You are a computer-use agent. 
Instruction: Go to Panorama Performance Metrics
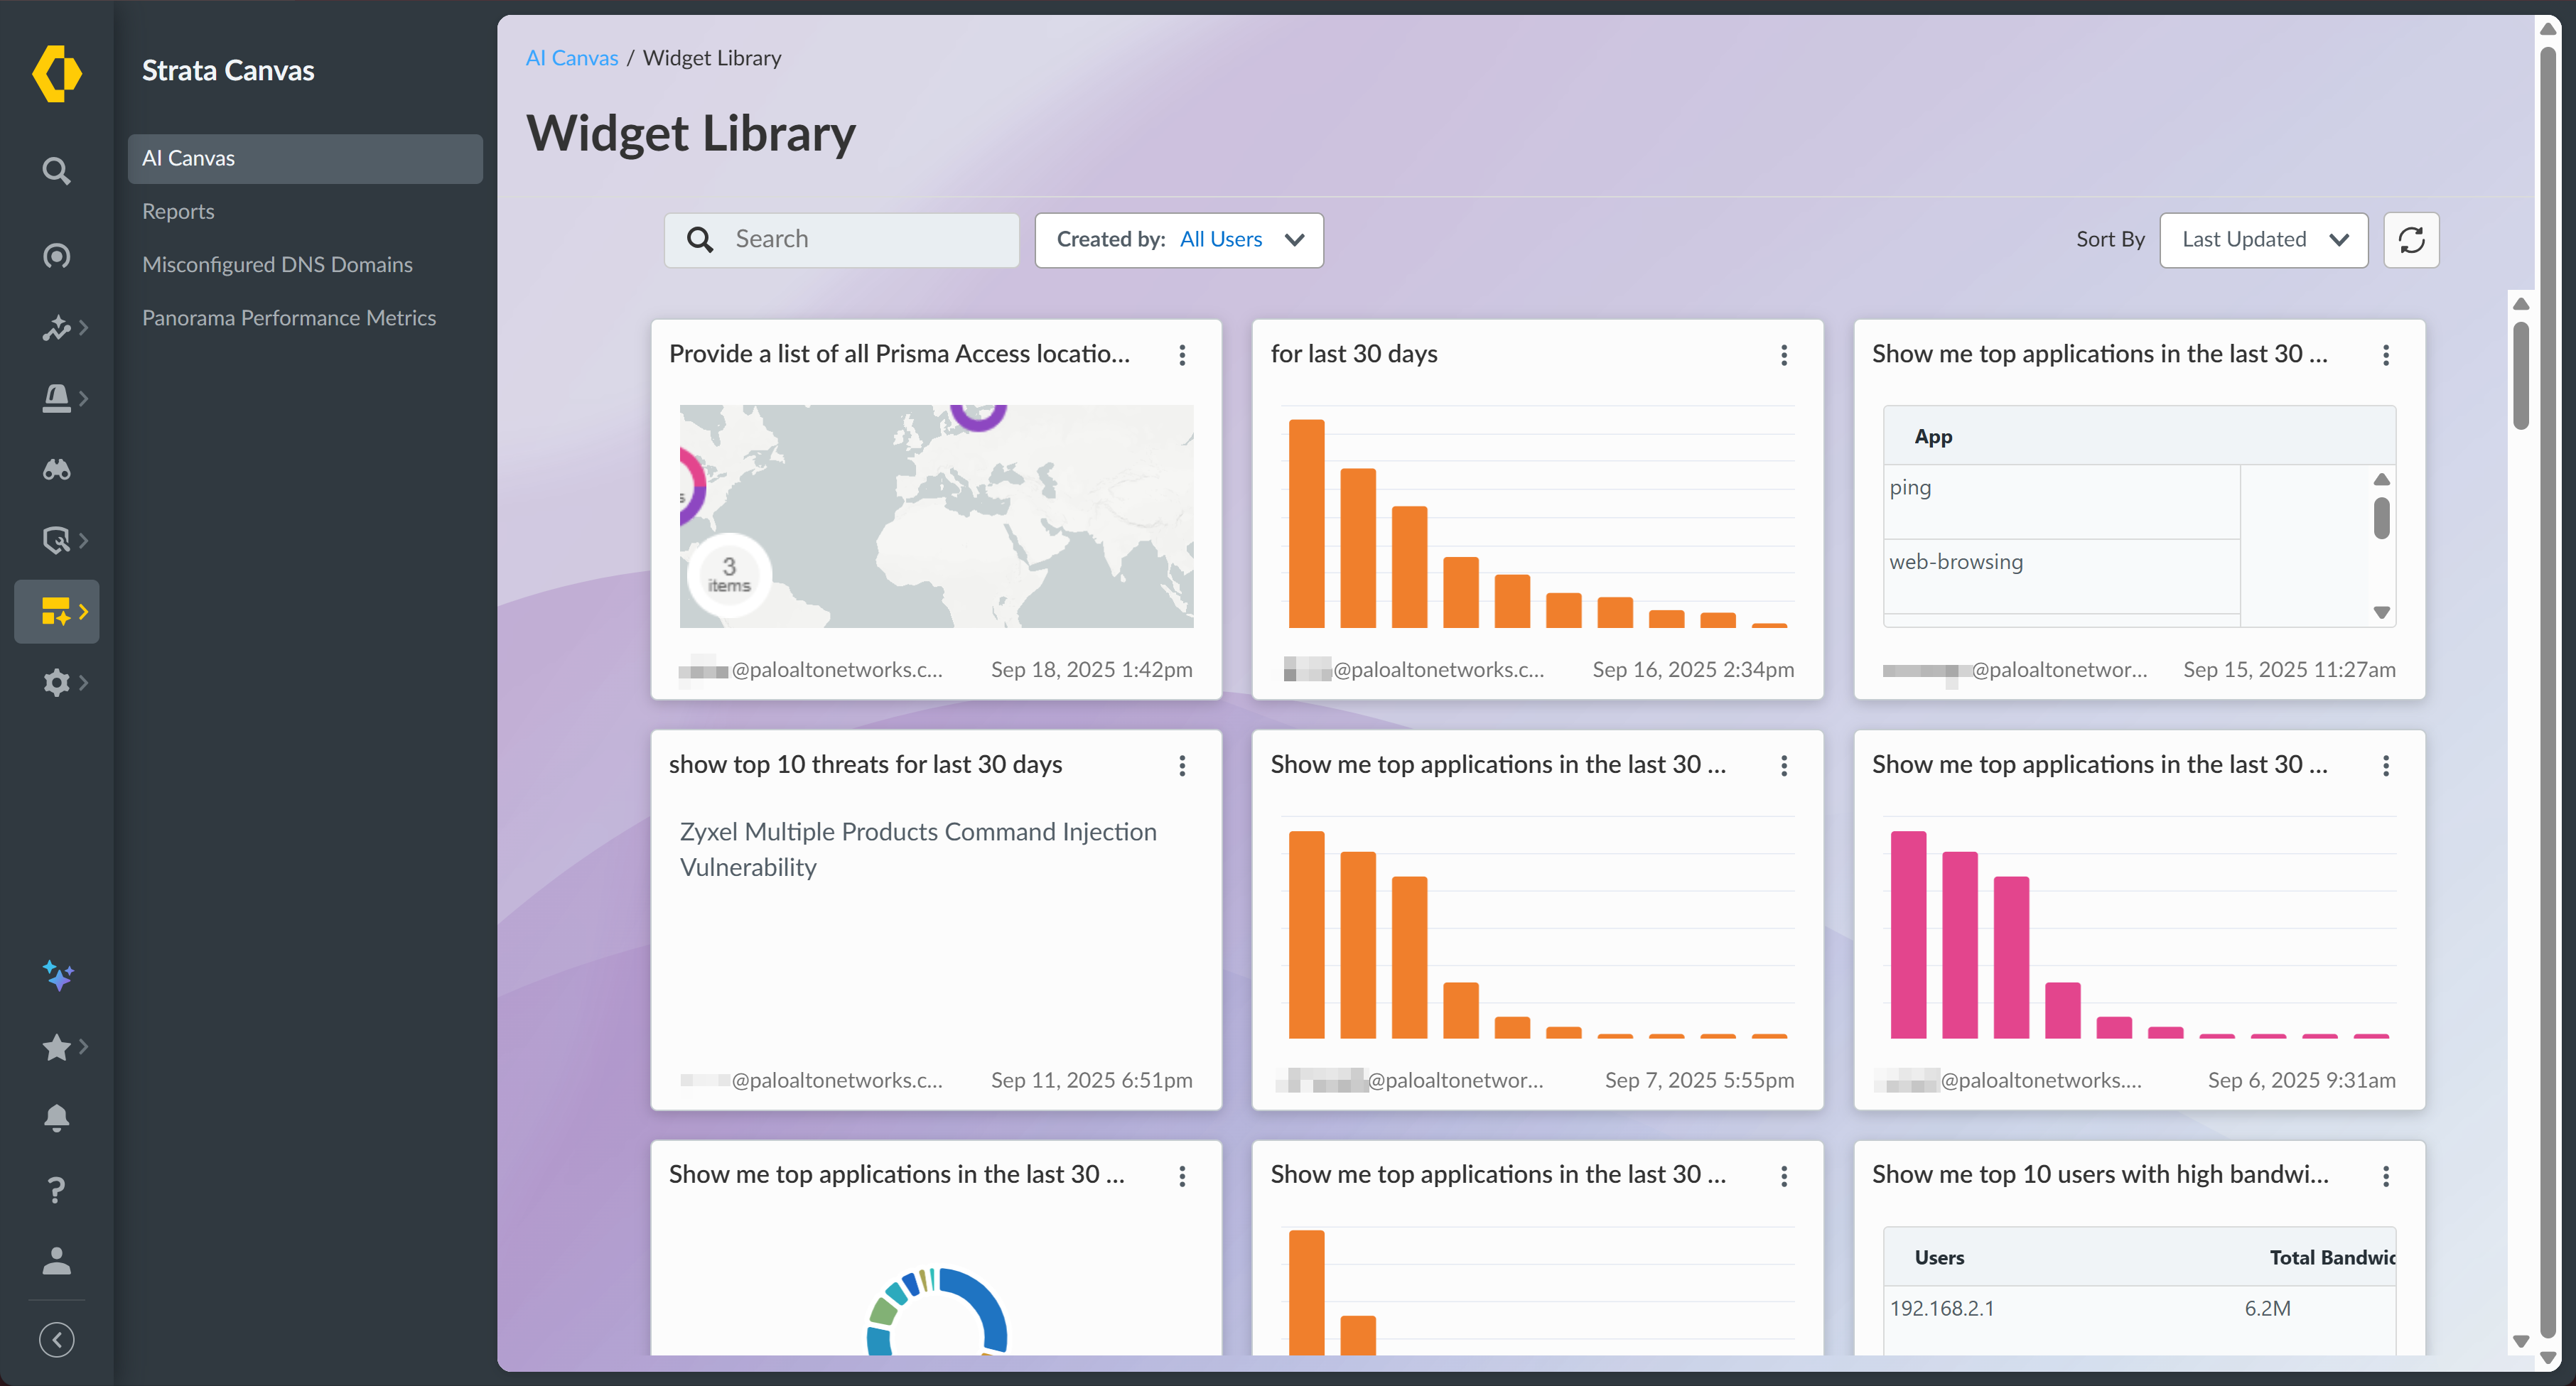click(x=289, y=317)
